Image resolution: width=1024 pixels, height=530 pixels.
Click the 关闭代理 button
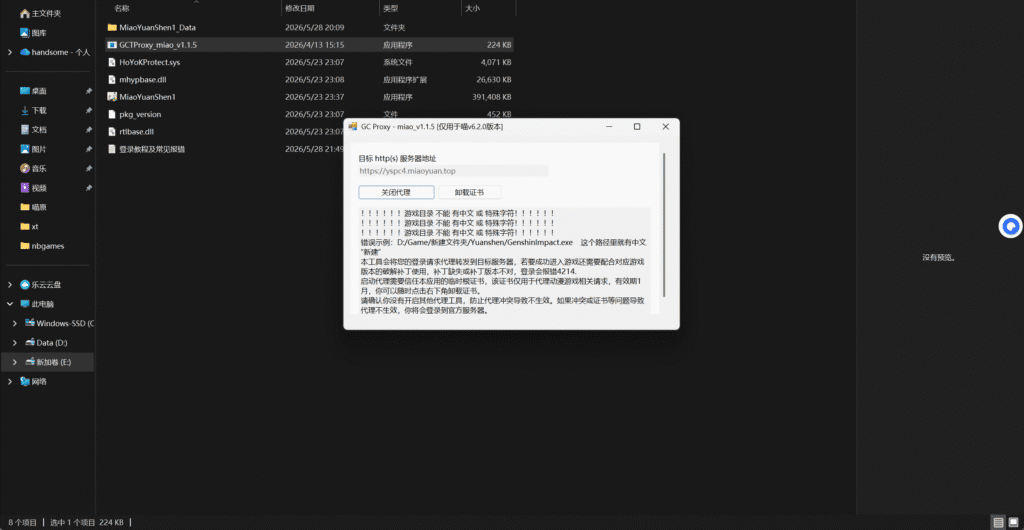click(396, 193)
